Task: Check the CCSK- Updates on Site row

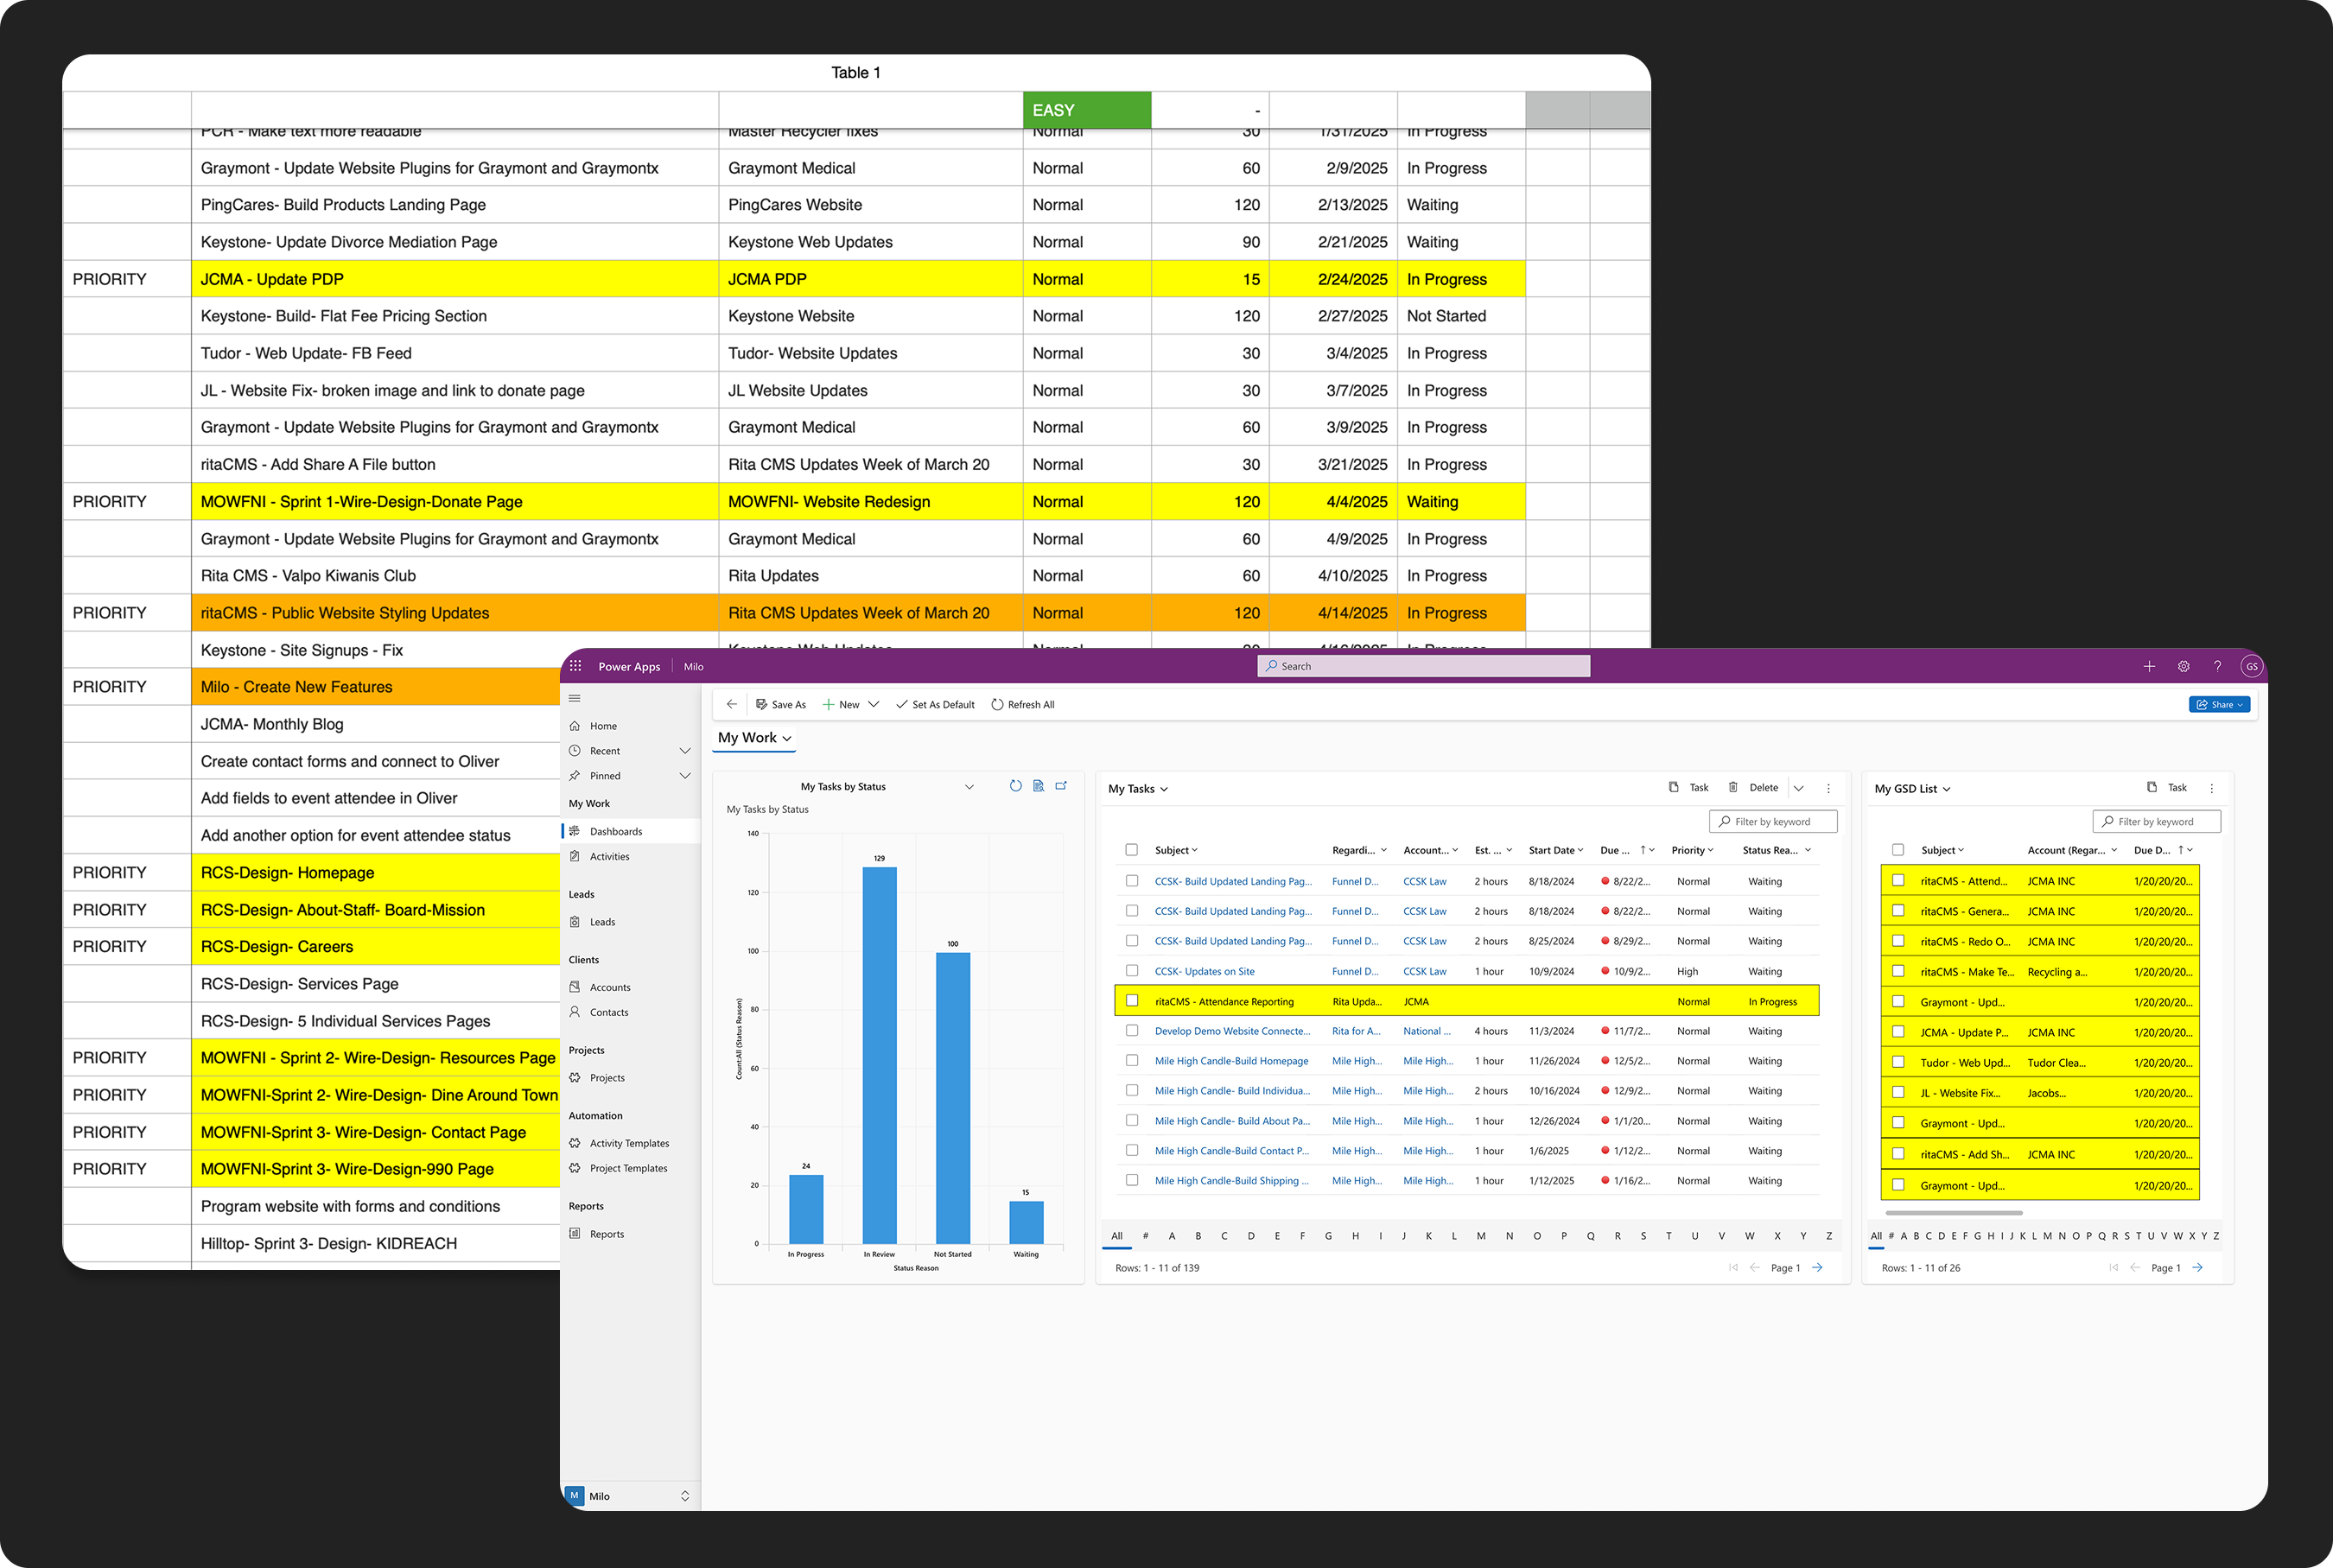Action: pyautogui.click(x=1132, y=970)
